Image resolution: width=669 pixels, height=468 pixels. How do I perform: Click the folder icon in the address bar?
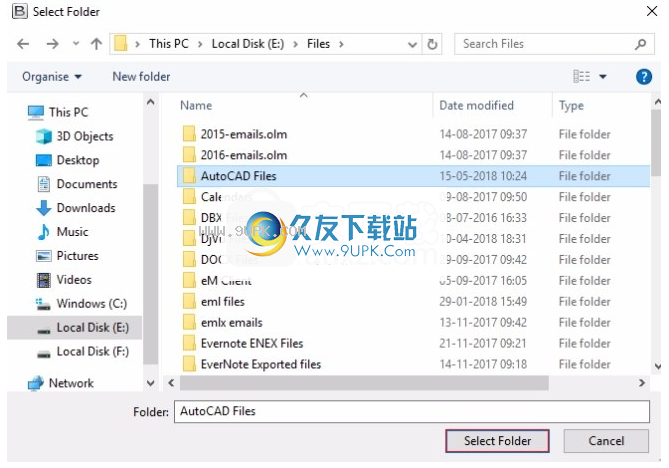(121, 44)
